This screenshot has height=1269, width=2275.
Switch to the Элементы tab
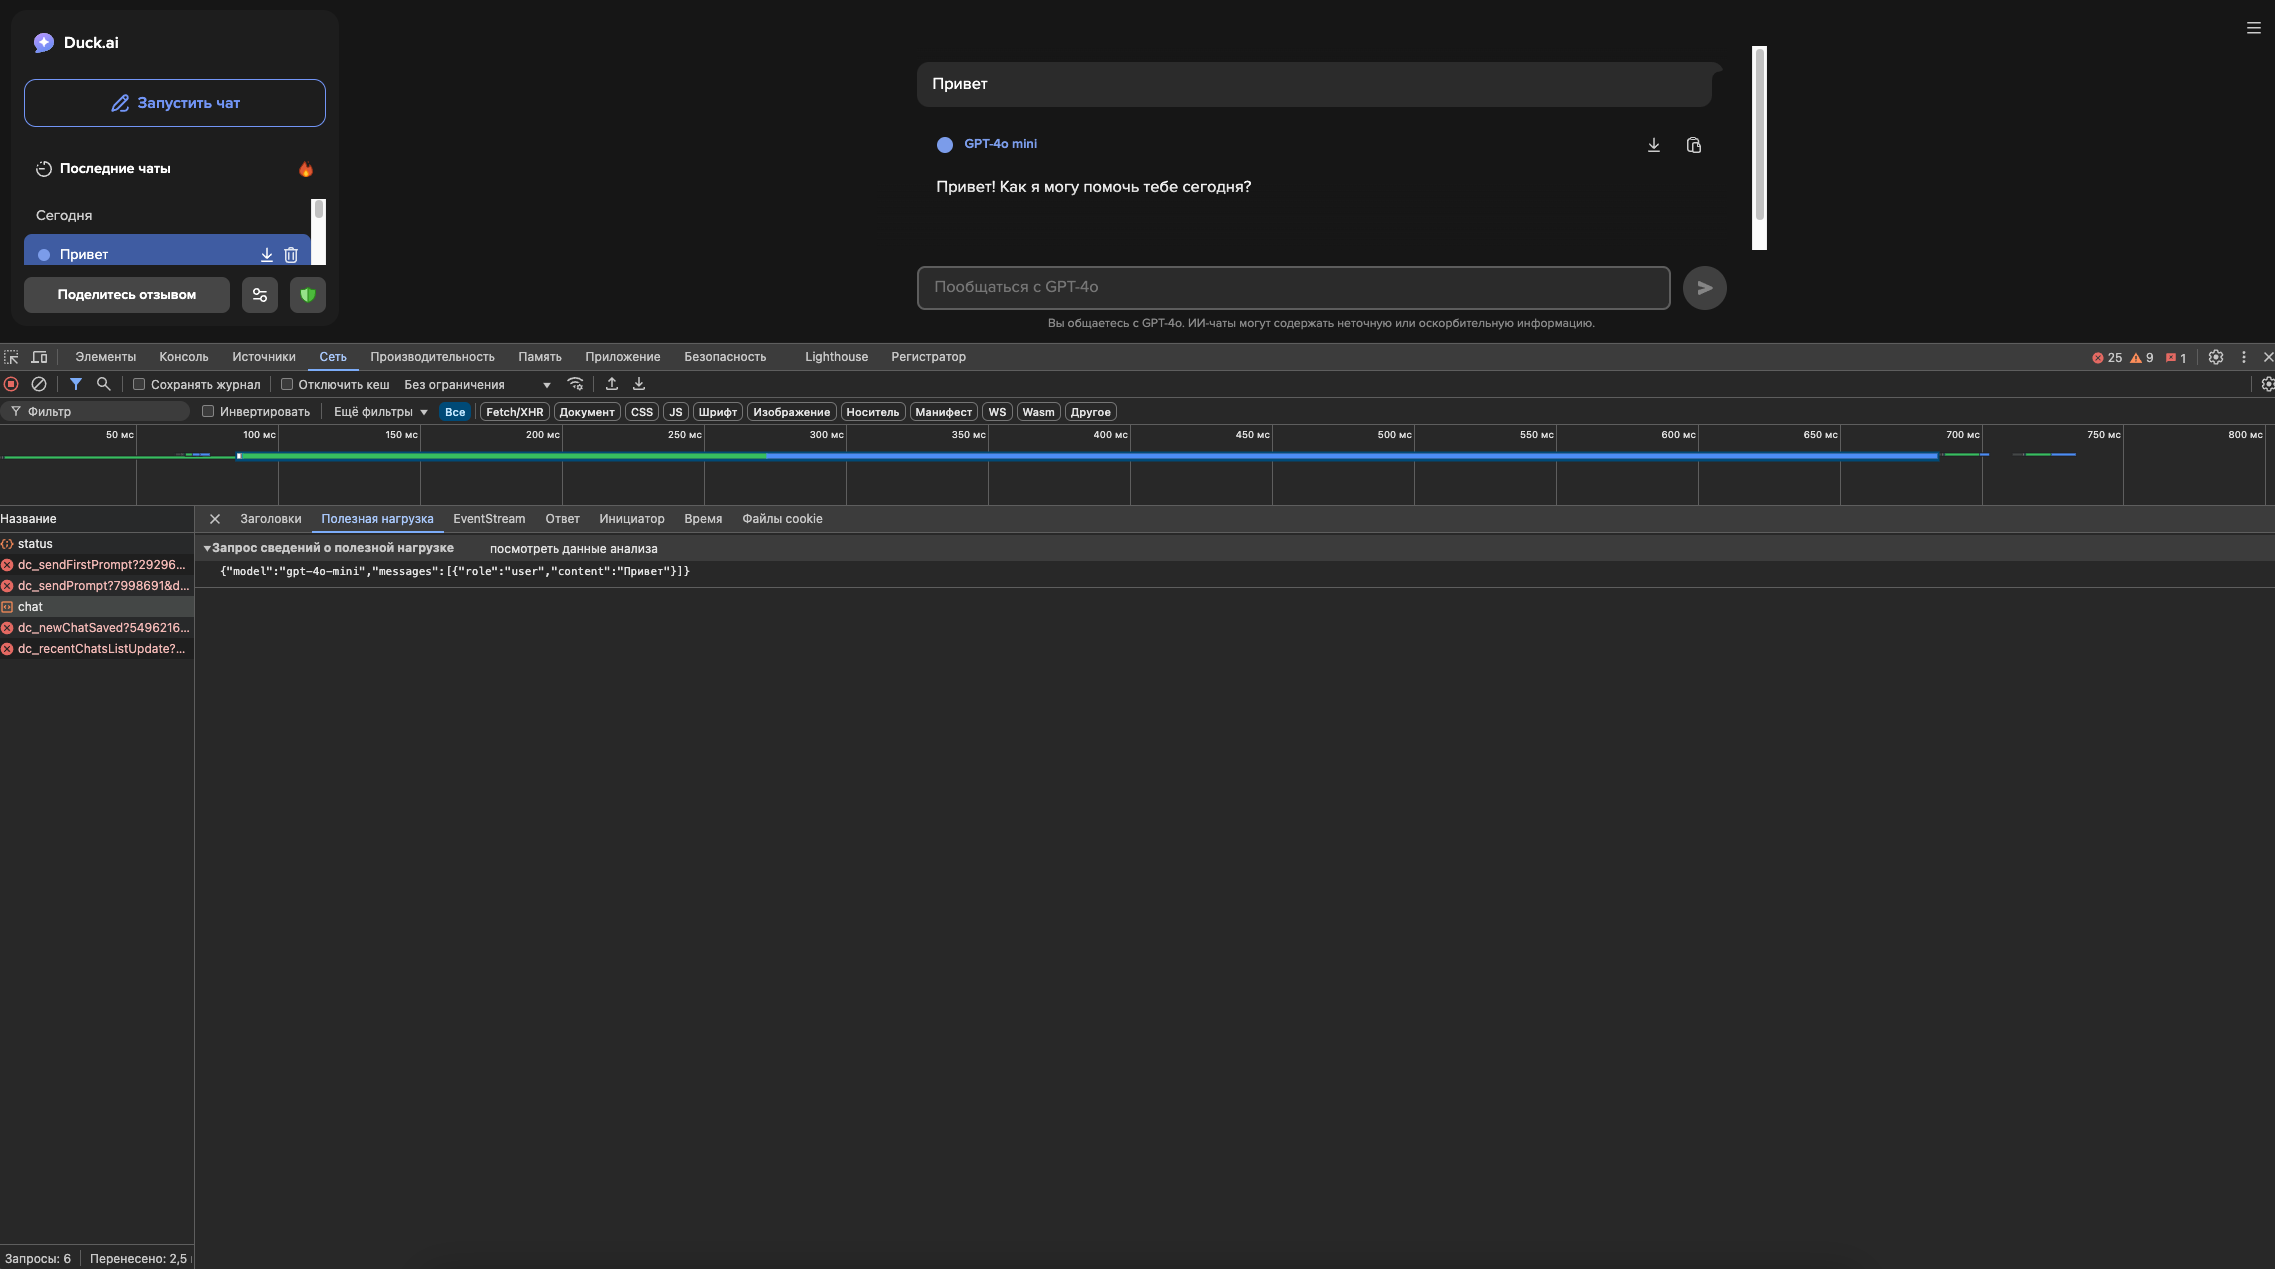pyautogui.click(x=105, y=357)
